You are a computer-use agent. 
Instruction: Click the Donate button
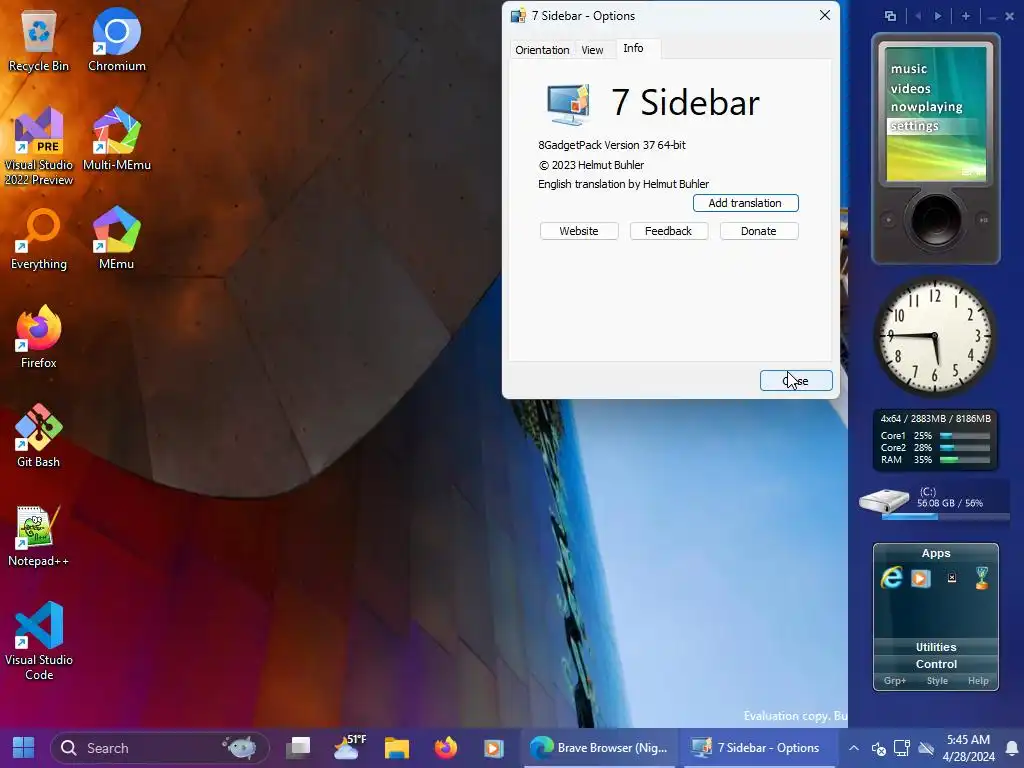pos(758,231)
